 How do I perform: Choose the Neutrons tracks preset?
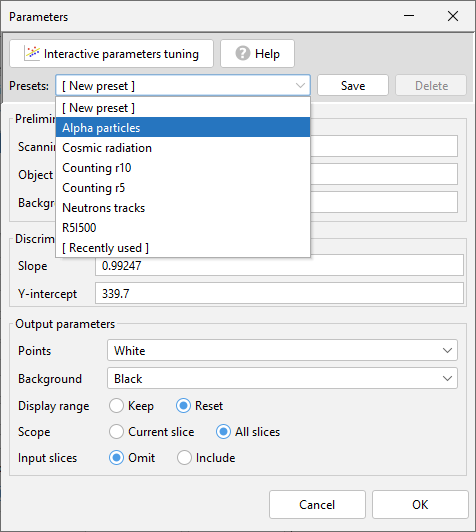[183, 208]
